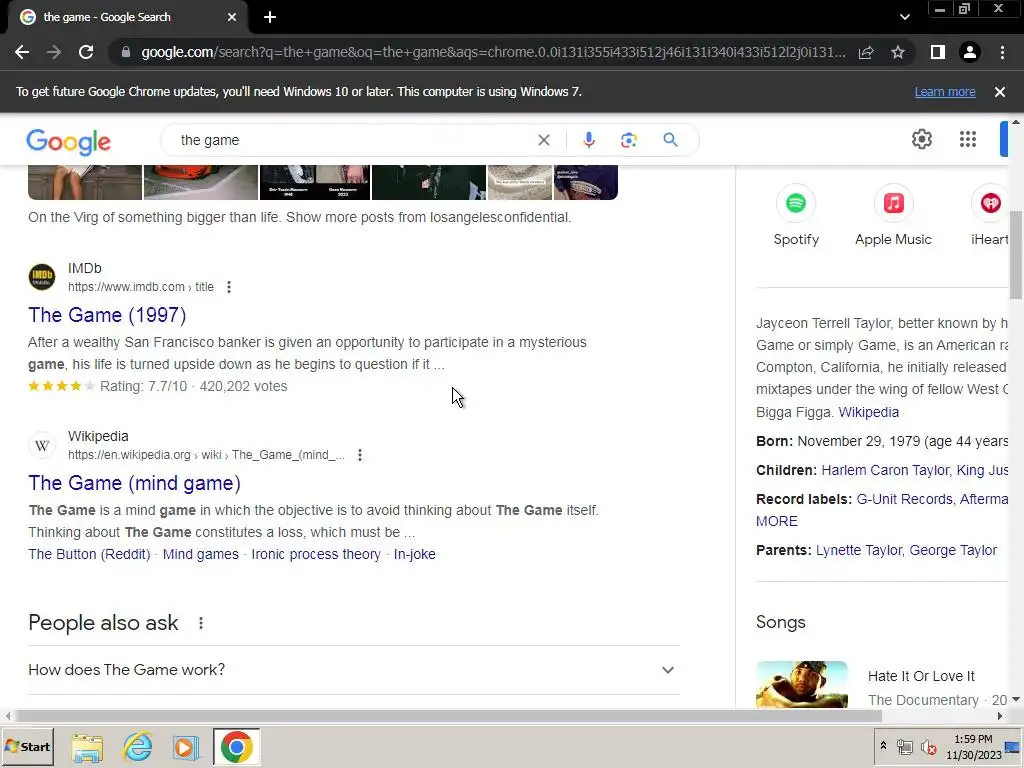Open iHeart listening option
Image resolution: width=1024 pixels, height=768 pixels.
coord(989,216)
